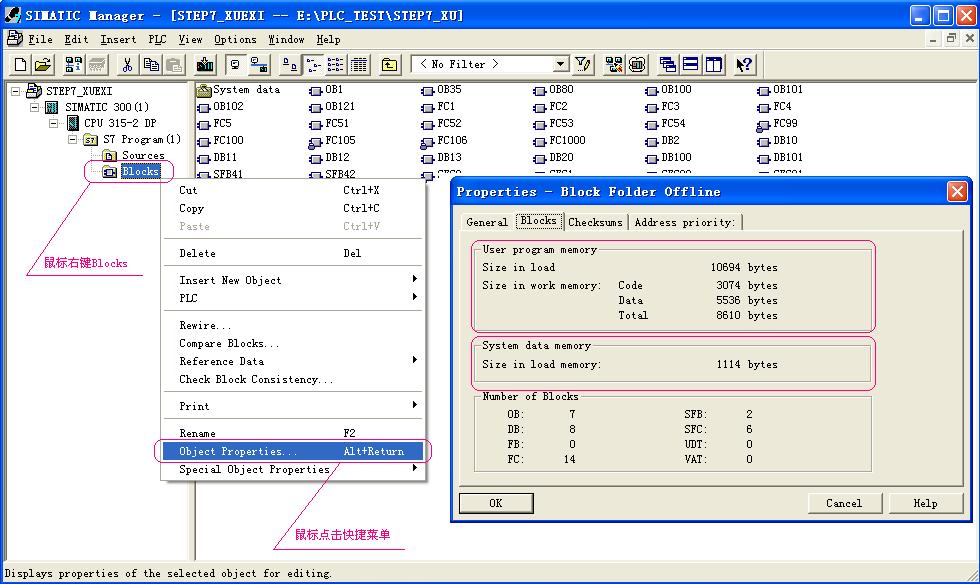Click the Download to PLC toolbar icon
Image resolution: width=980 pixels, height=584 pixels.
tap(205, 64)
